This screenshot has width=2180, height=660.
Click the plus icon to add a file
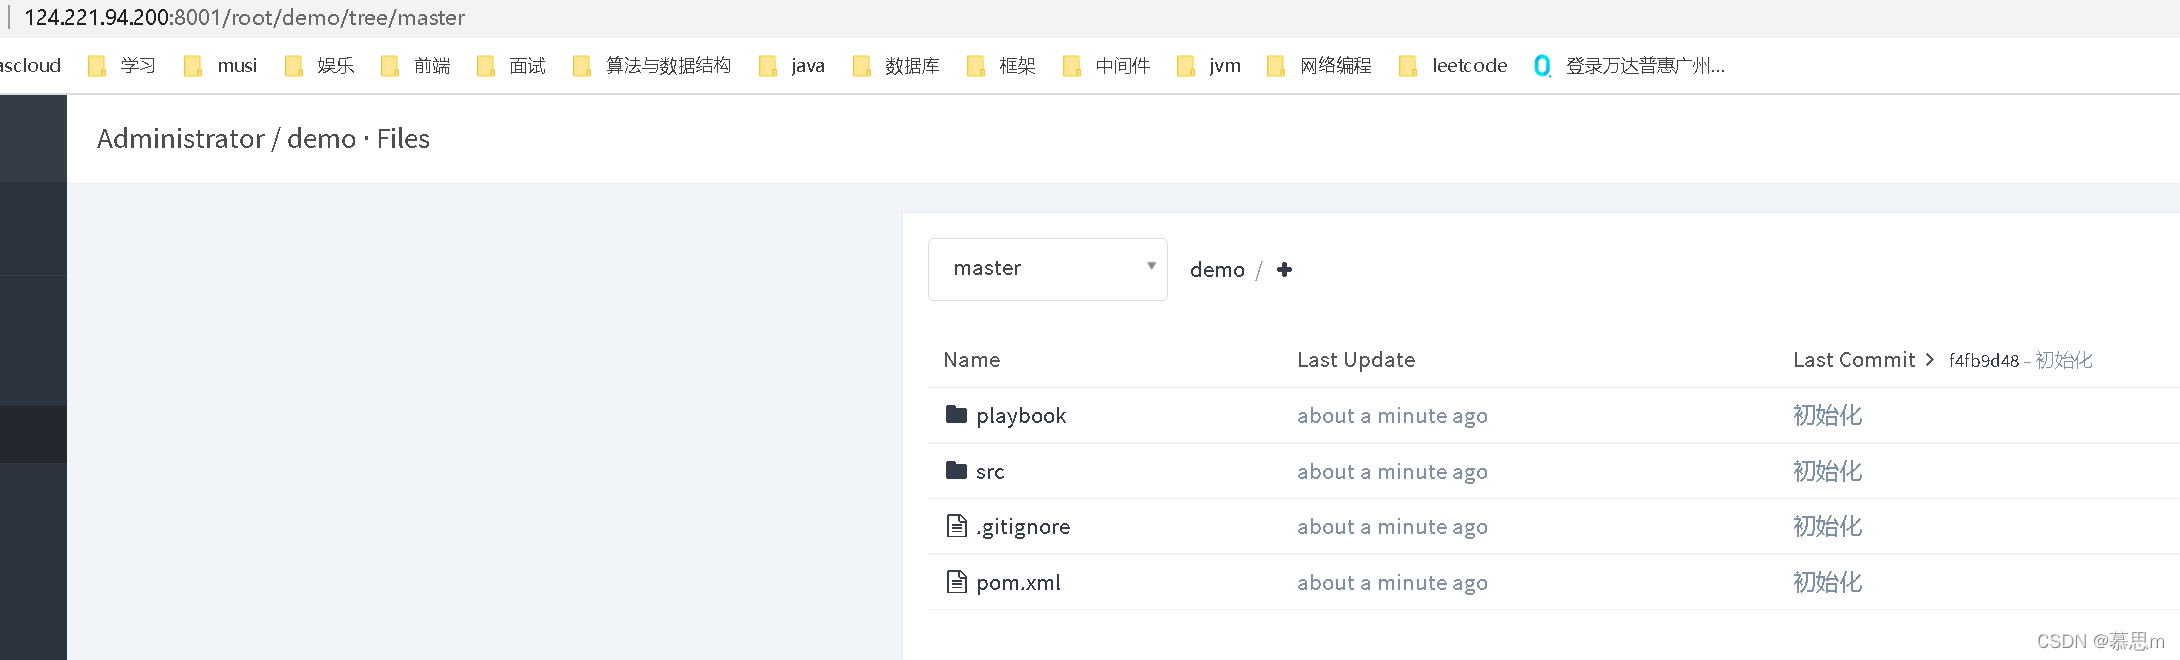click(1285, 270)
